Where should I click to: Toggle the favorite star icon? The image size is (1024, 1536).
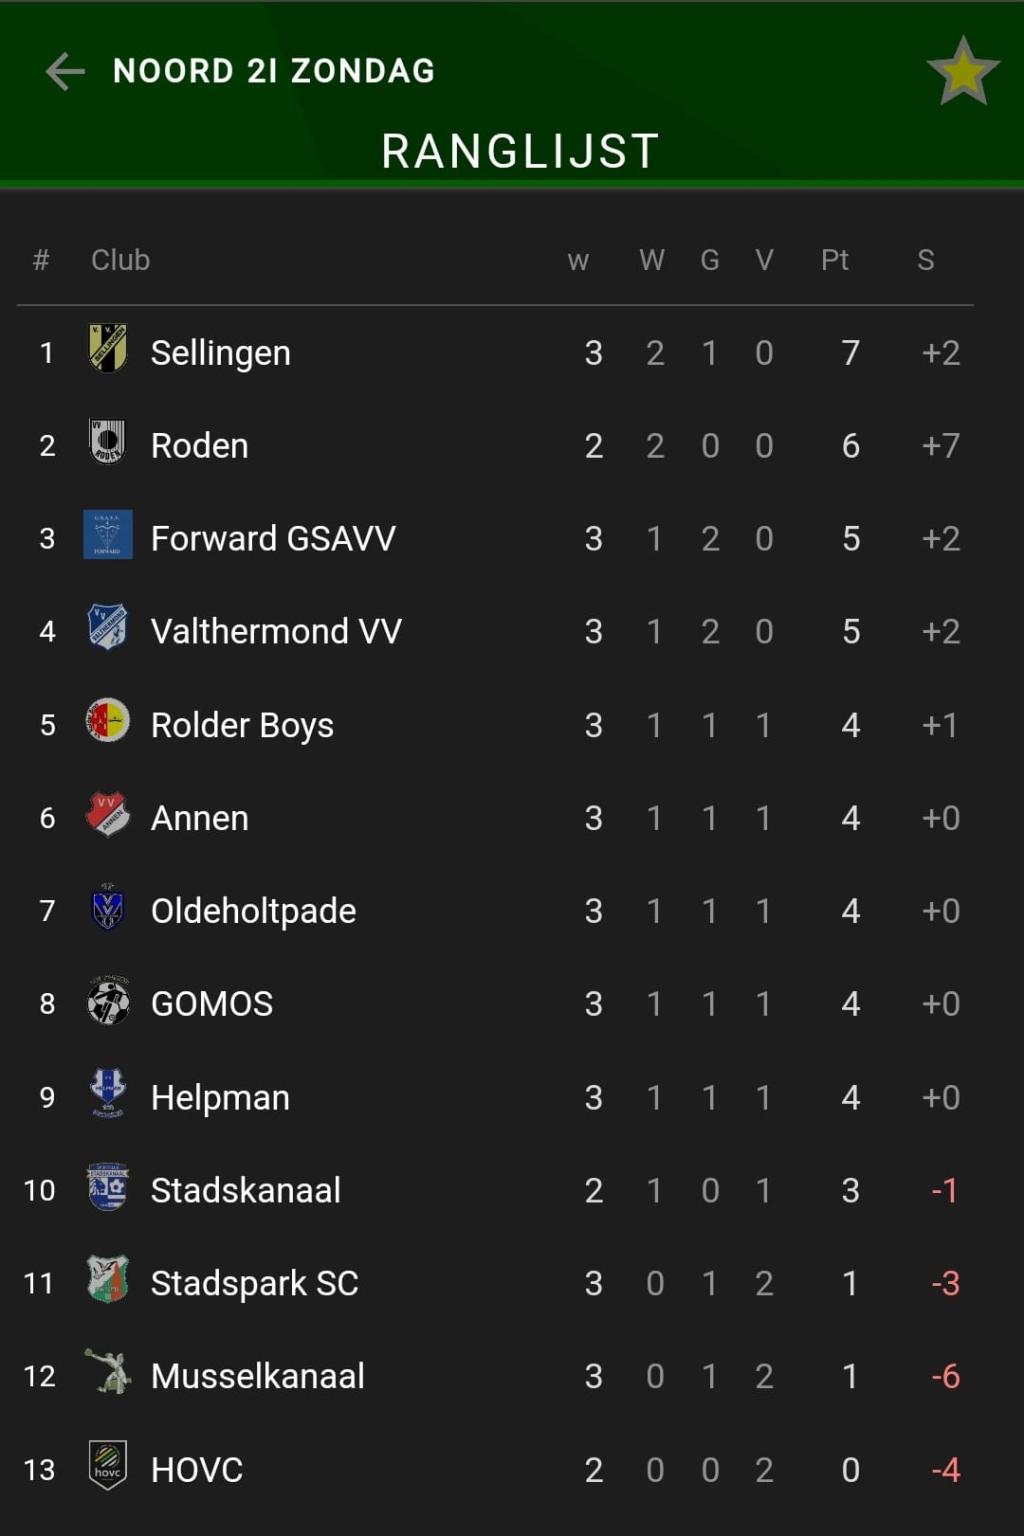click(x=963, y=71)
